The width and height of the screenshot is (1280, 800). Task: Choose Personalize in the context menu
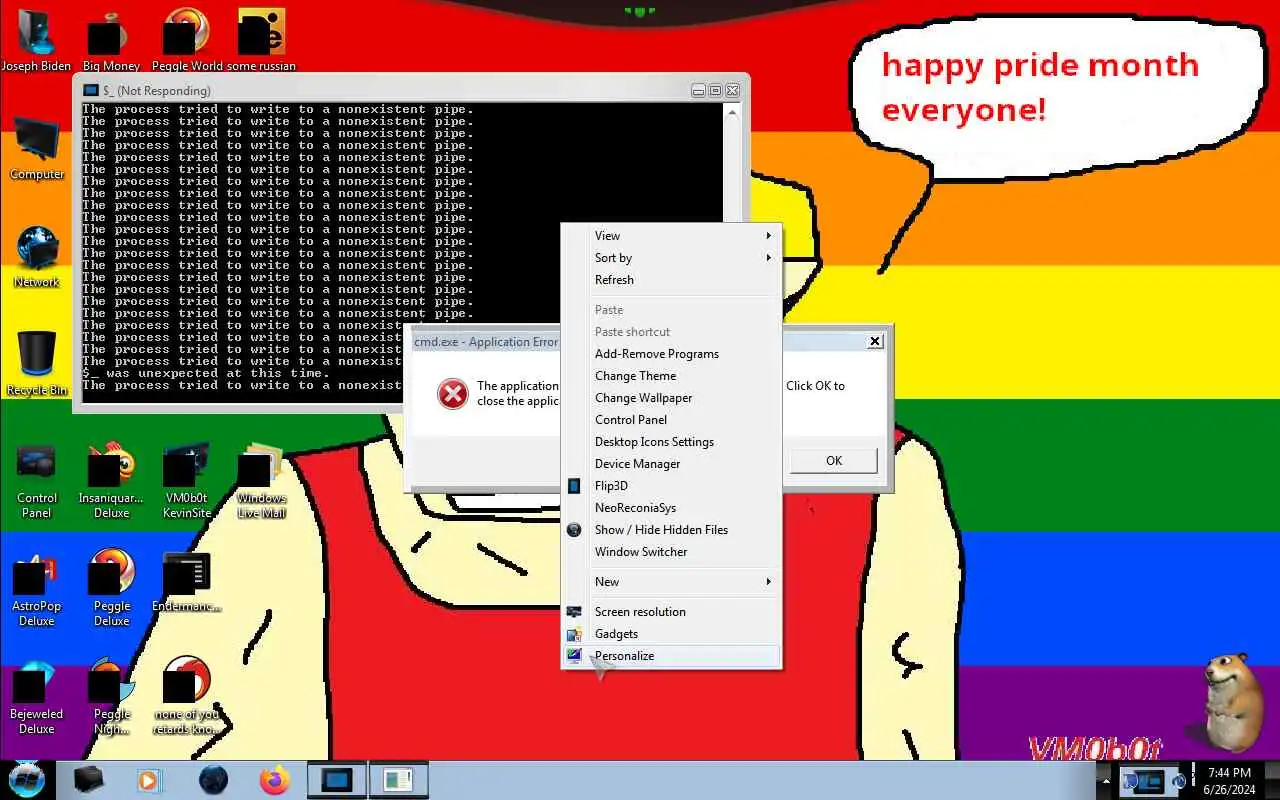click(x=671, y=656)
